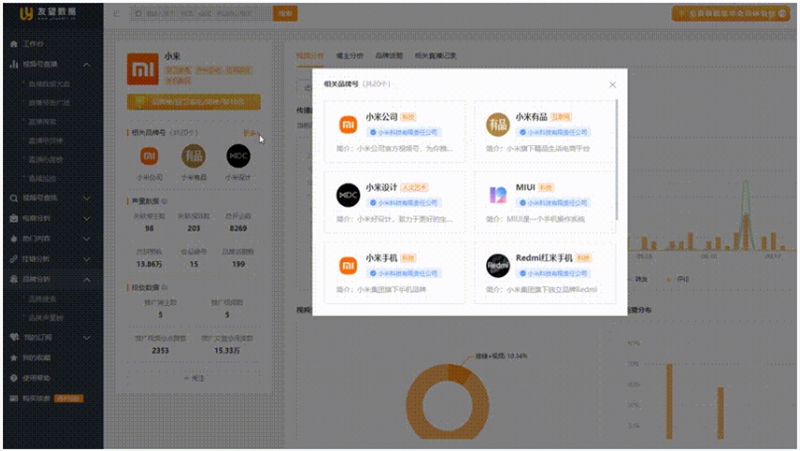
Task: Open the 小米公司 card logo in the popup
Action: pos(348,124)
